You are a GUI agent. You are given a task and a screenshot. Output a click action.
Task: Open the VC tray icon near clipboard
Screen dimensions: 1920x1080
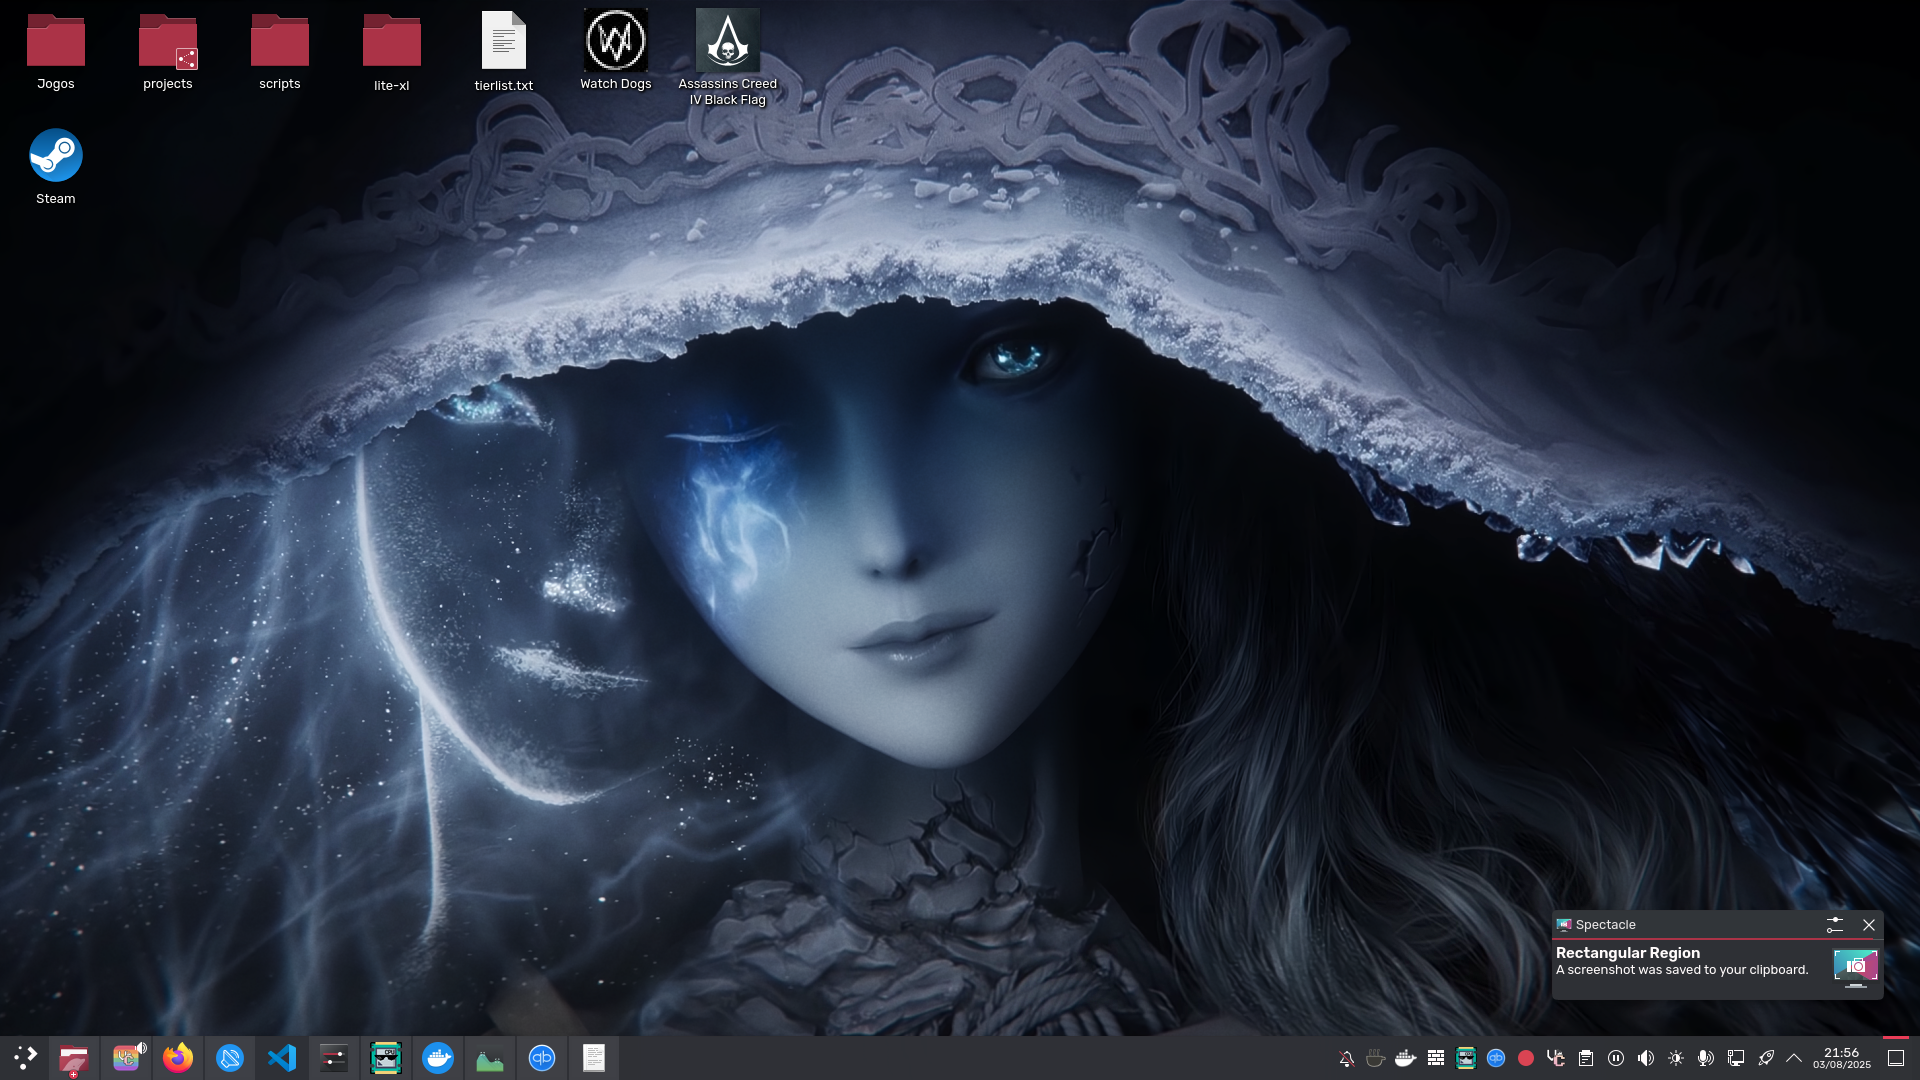(x=1556, y=1058)
